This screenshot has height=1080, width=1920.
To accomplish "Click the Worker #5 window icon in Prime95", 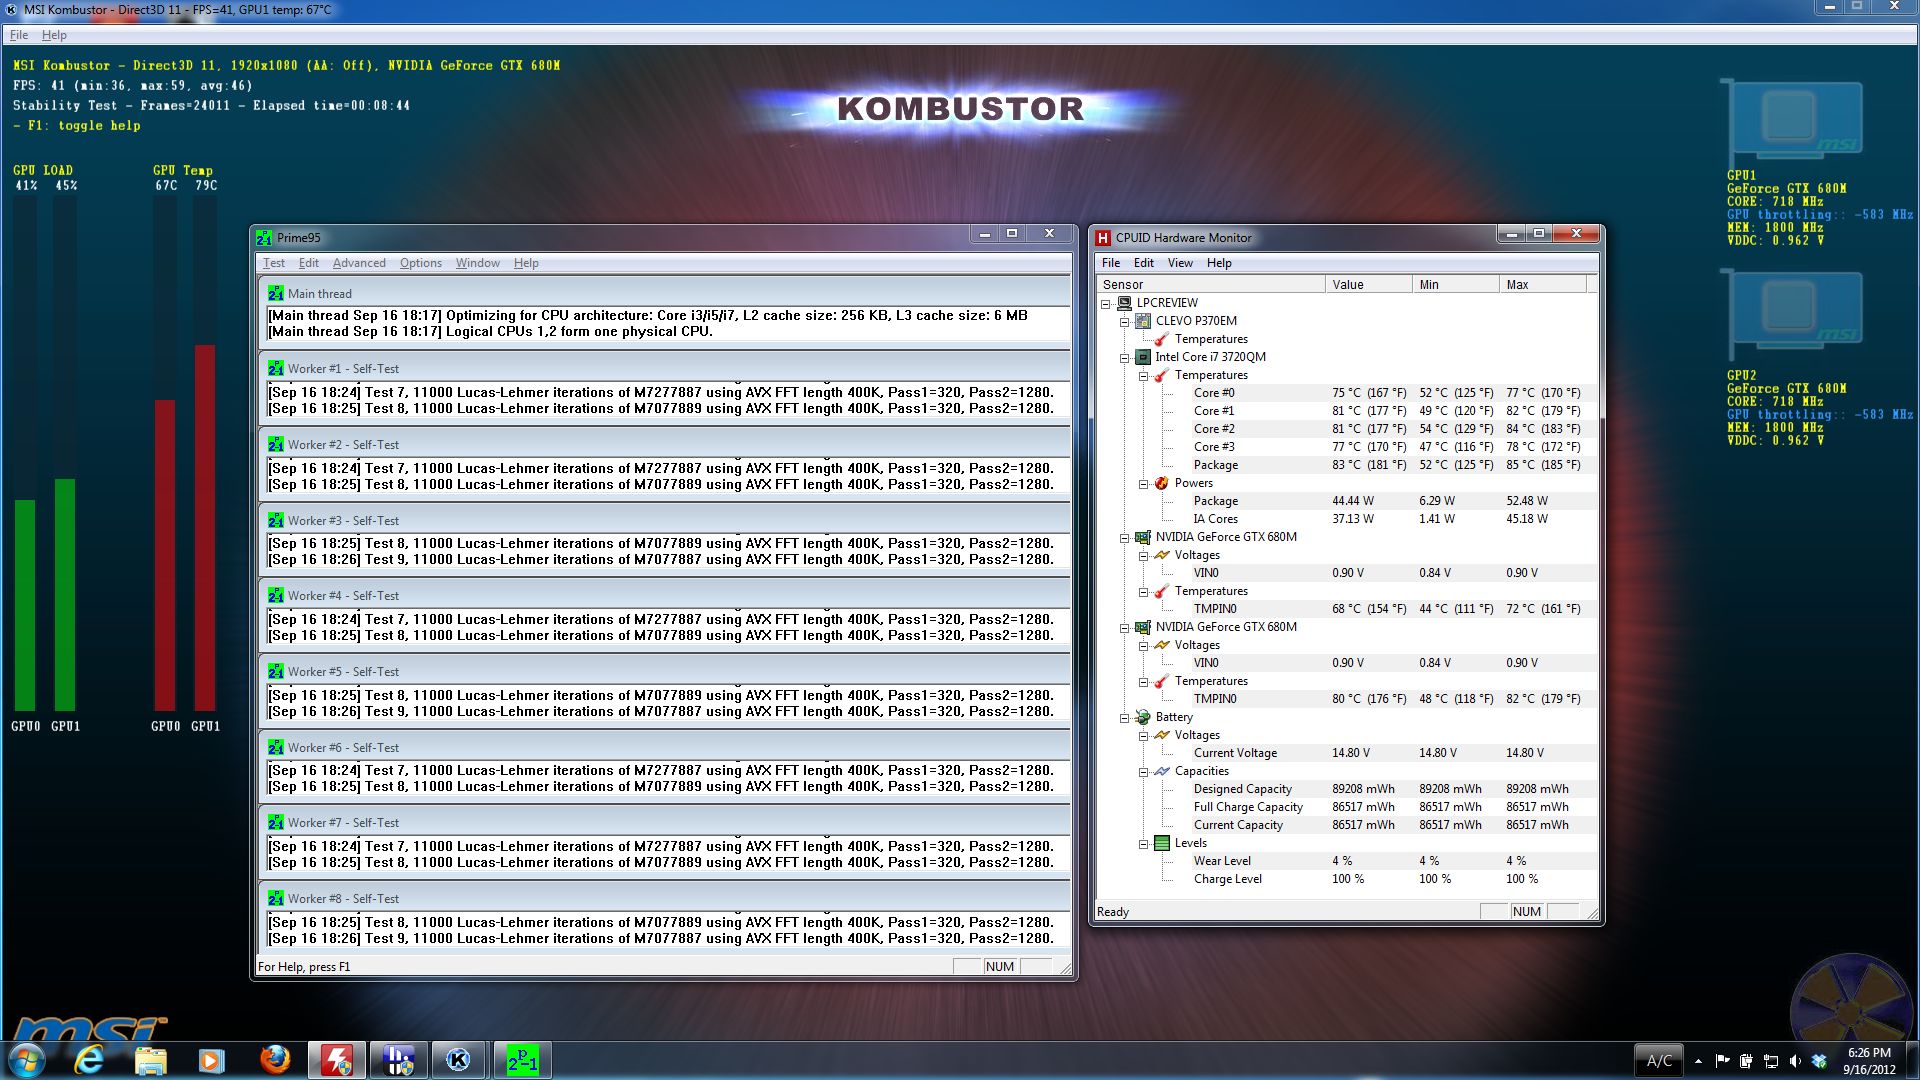I will pos(276,672).
